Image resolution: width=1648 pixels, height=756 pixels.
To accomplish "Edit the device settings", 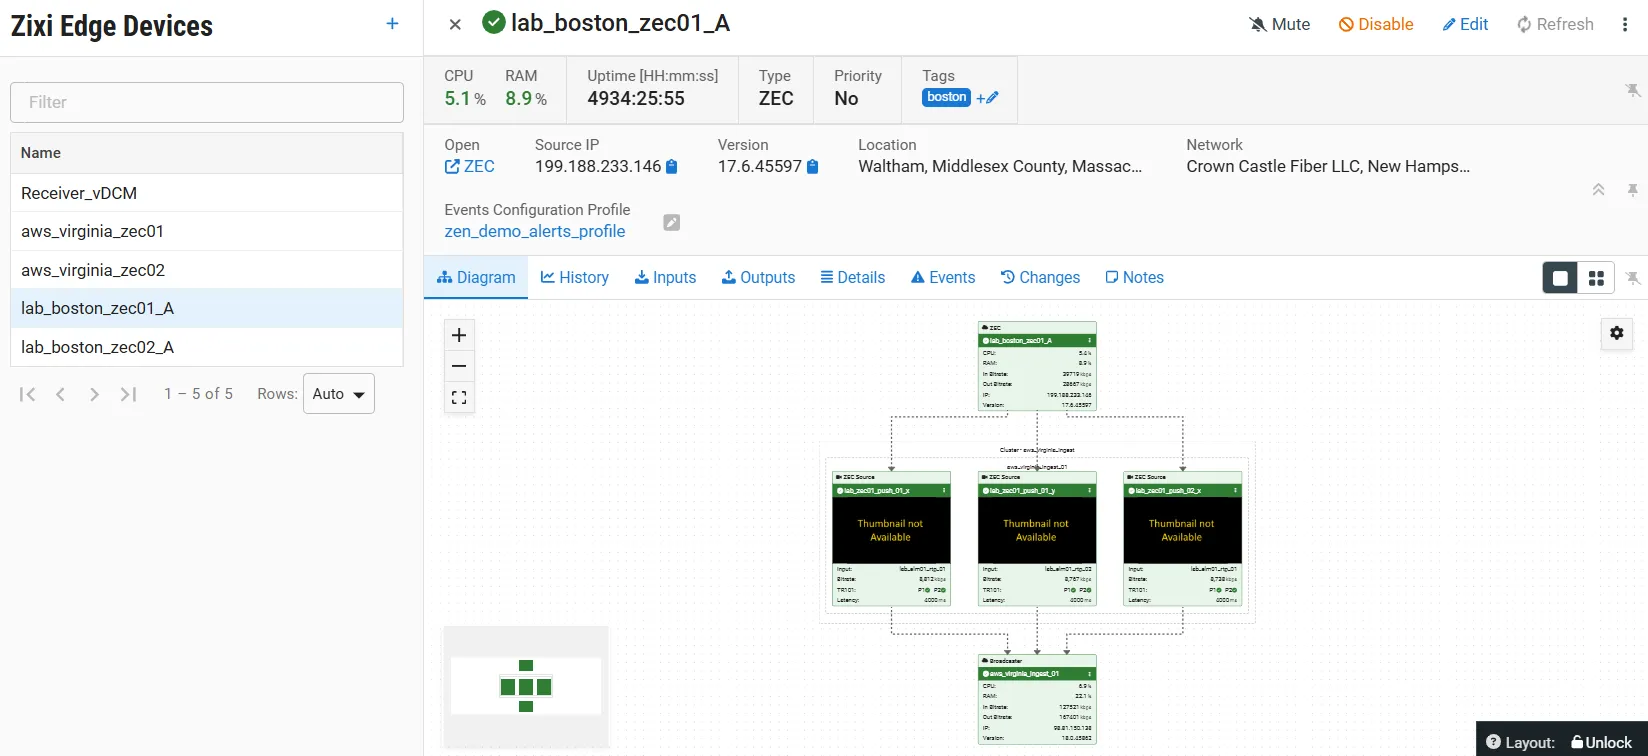I will pyautogui.click(x=1465, y=24).
